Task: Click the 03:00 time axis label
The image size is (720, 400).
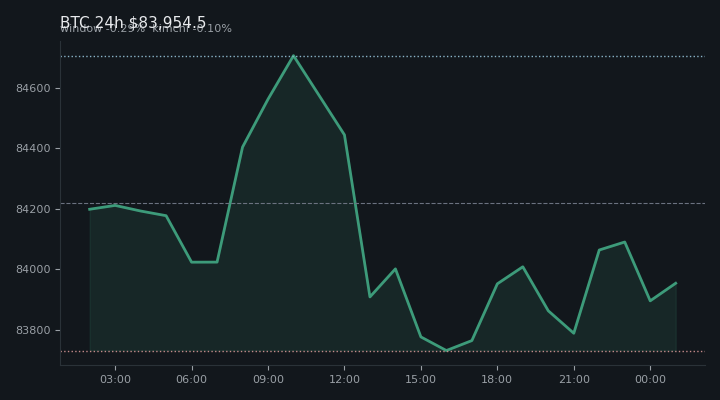Action: [115, 379]
